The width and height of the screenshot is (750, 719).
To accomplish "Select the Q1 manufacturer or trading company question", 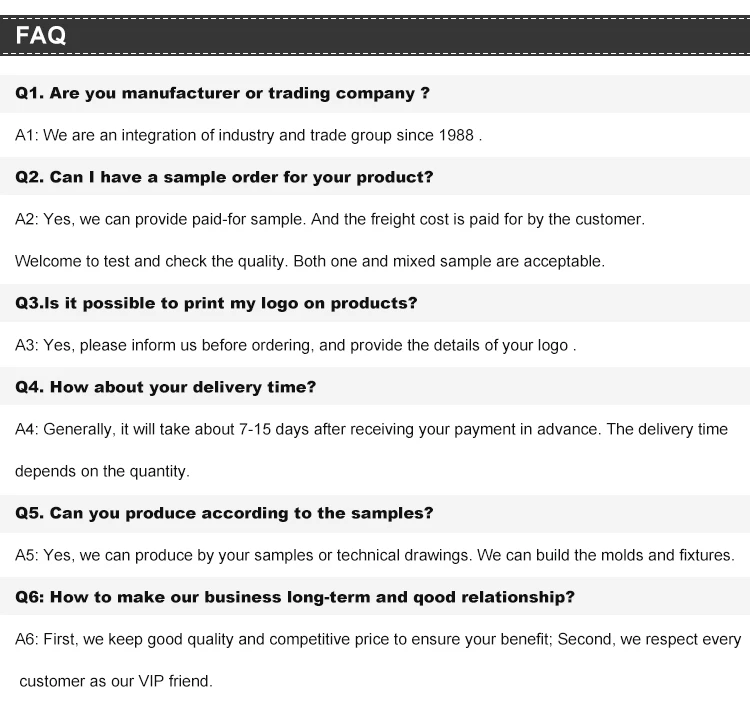I will pos(222,93).
